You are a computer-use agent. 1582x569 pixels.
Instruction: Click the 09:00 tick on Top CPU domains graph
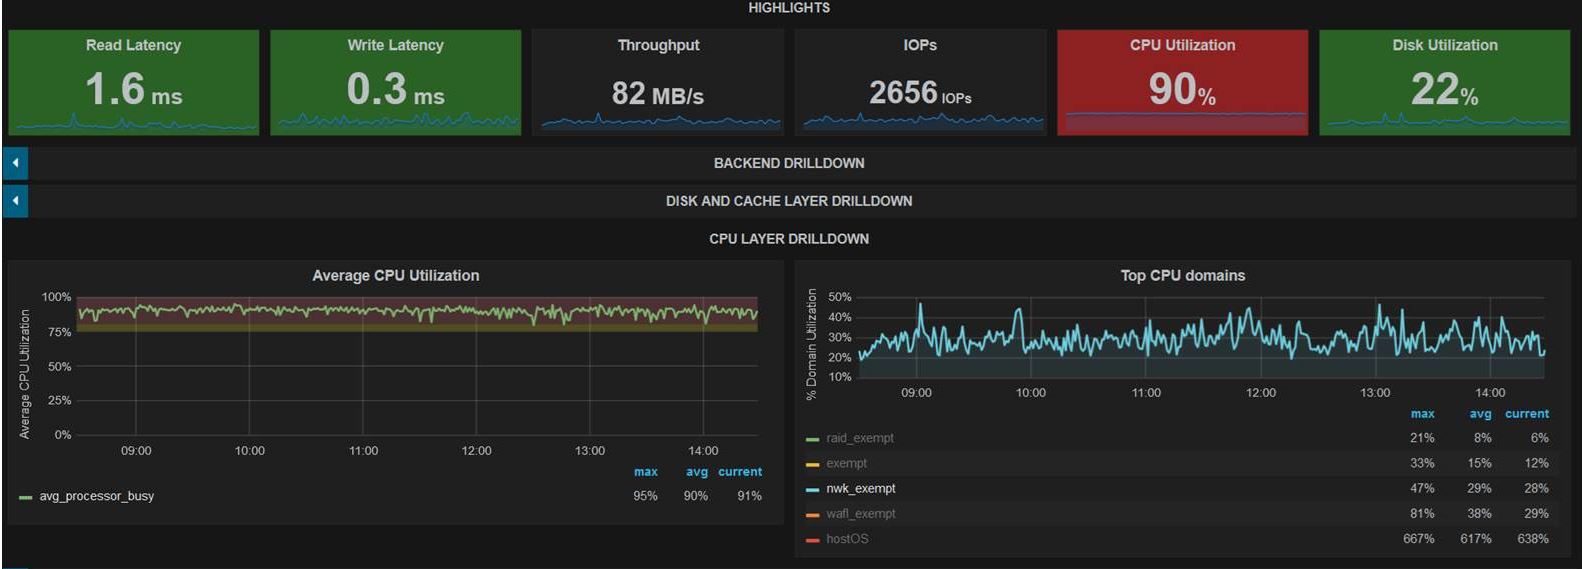click(916, 393)
